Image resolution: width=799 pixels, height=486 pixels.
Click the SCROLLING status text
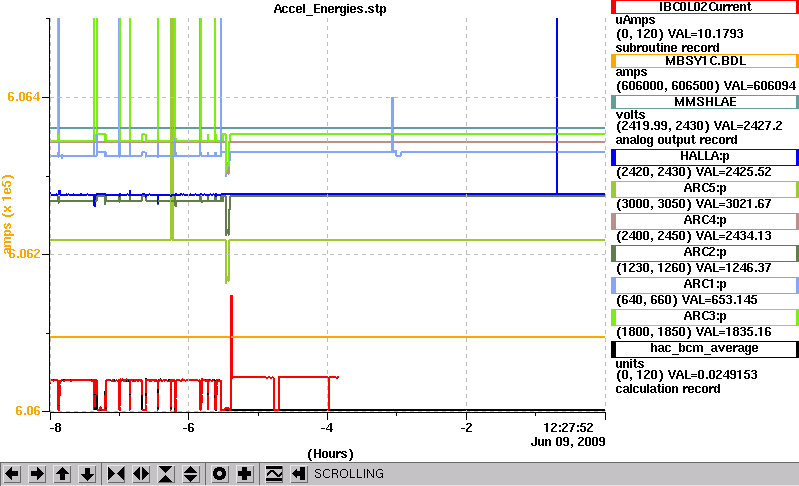point(349,474)
